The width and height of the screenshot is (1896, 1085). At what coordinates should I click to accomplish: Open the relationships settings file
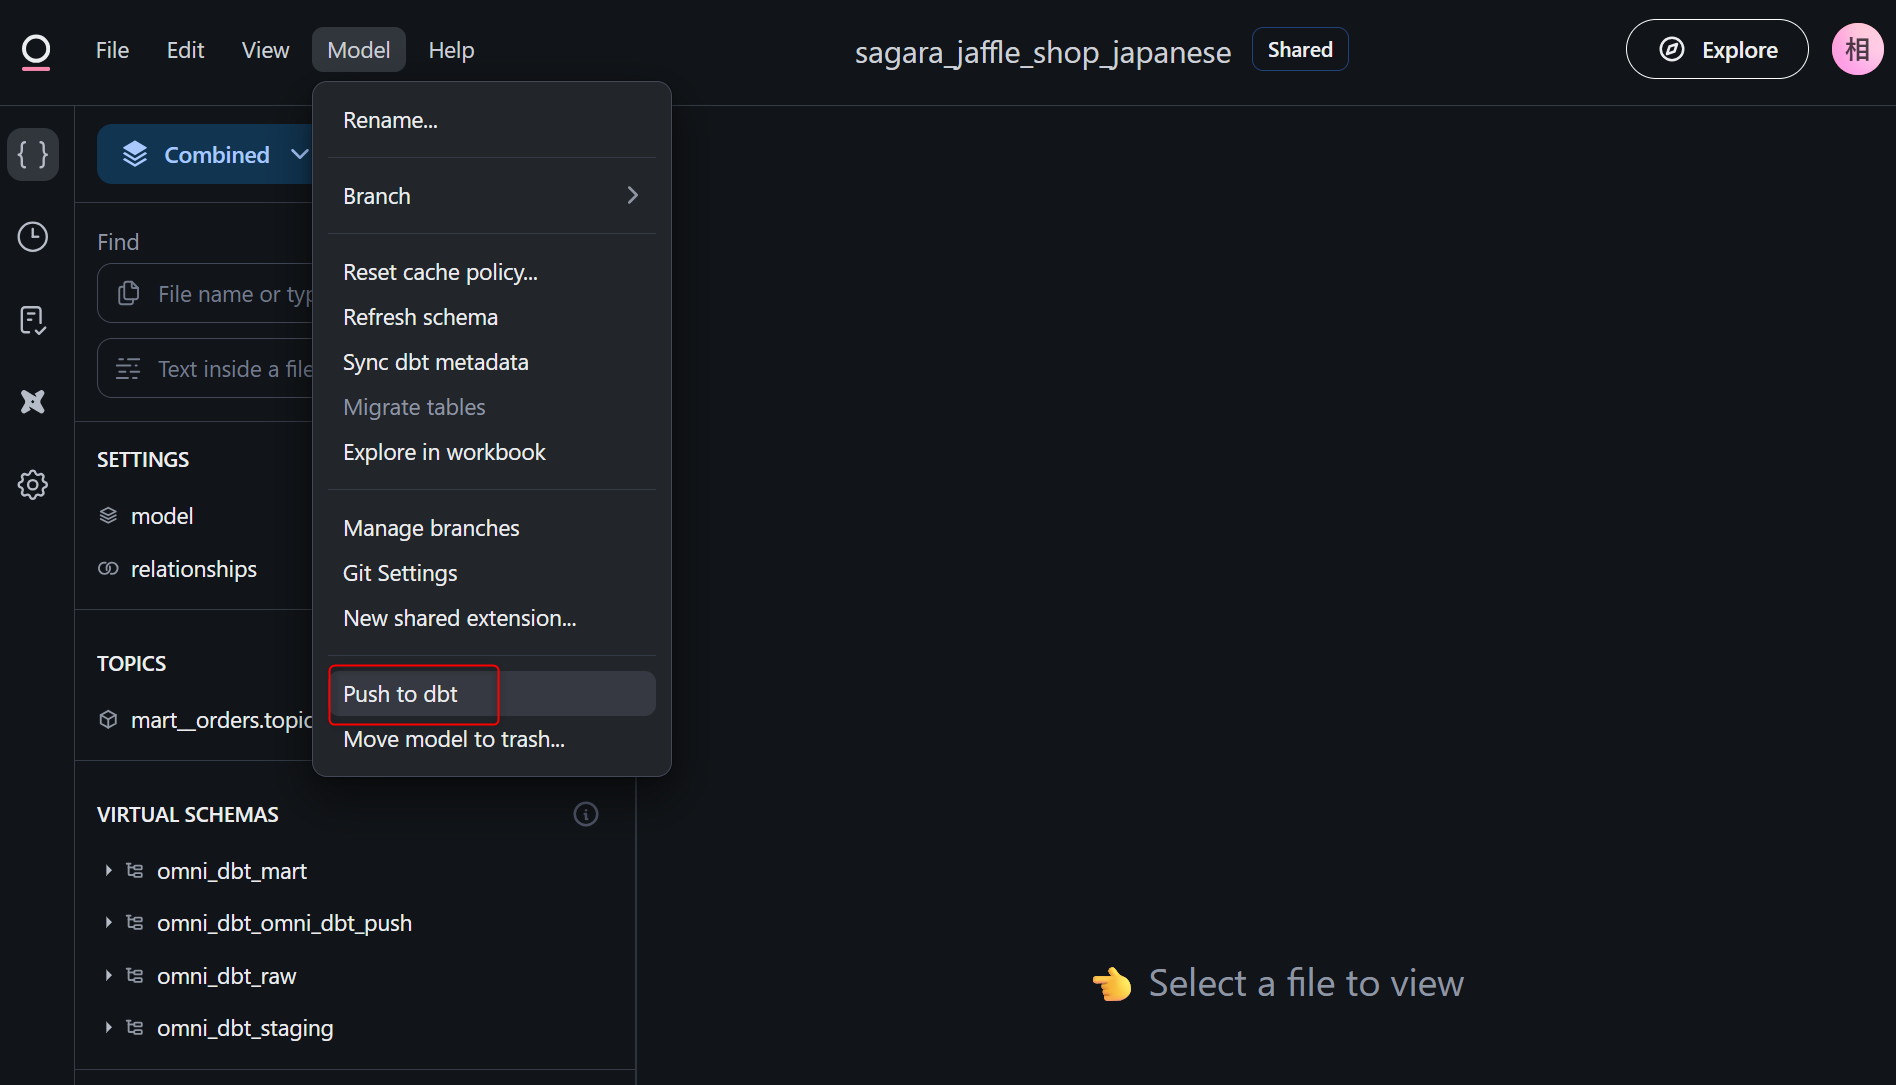pos(194,569)
